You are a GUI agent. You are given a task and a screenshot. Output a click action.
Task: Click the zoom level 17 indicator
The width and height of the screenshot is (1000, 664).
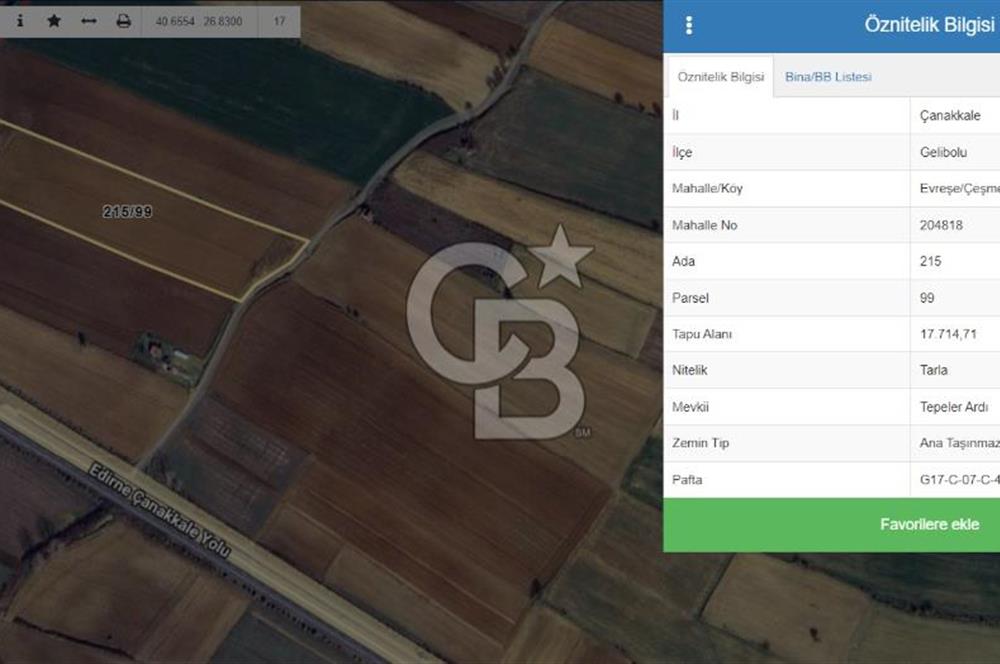pyautogui.click(x=279, y=21)
